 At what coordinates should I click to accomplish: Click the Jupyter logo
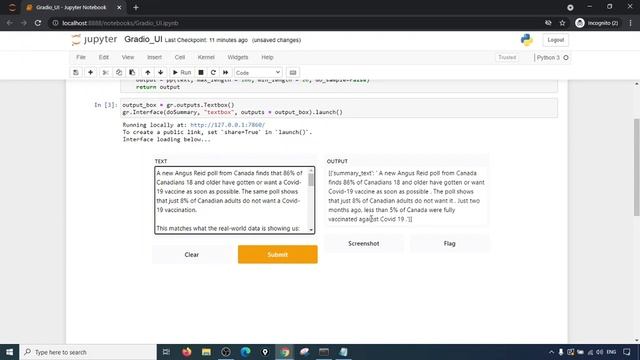click(x=94, y=40)
